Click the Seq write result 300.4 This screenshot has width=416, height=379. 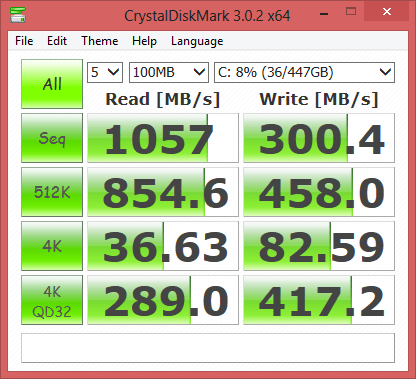(x=319, y=138)
